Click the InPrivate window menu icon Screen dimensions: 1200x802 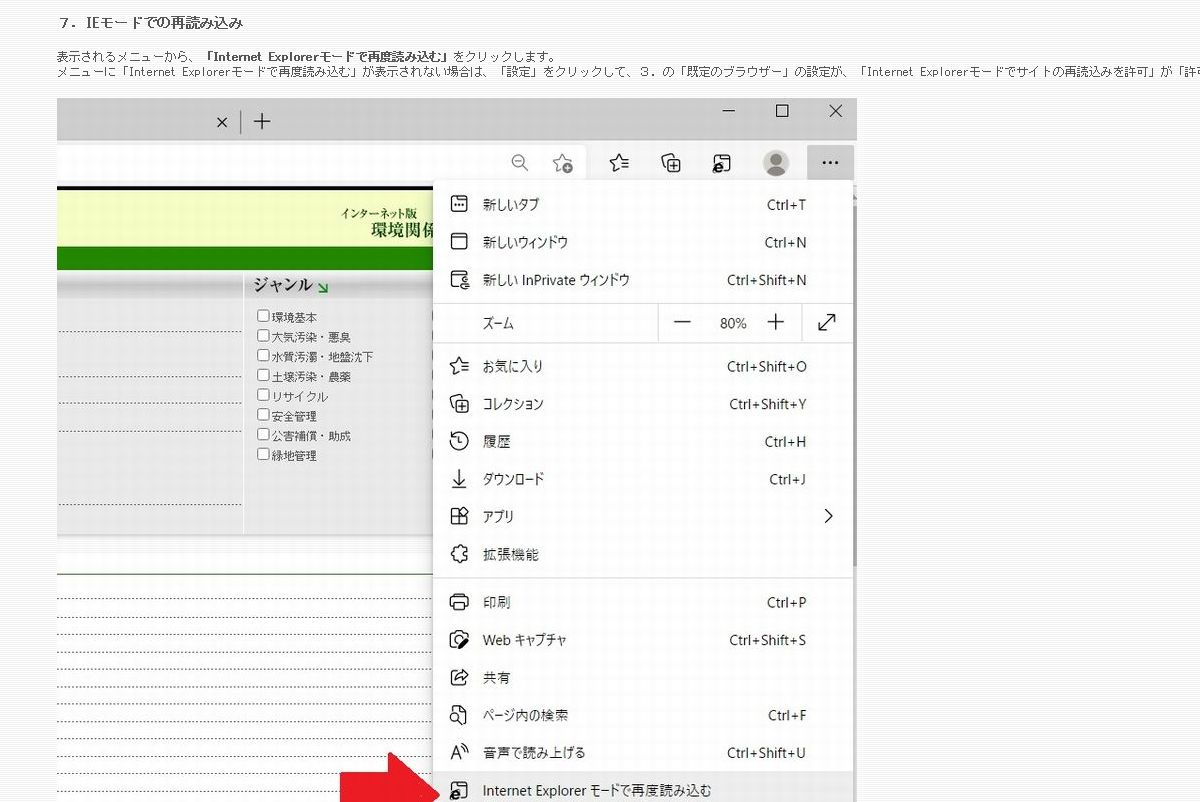[459, 280]
